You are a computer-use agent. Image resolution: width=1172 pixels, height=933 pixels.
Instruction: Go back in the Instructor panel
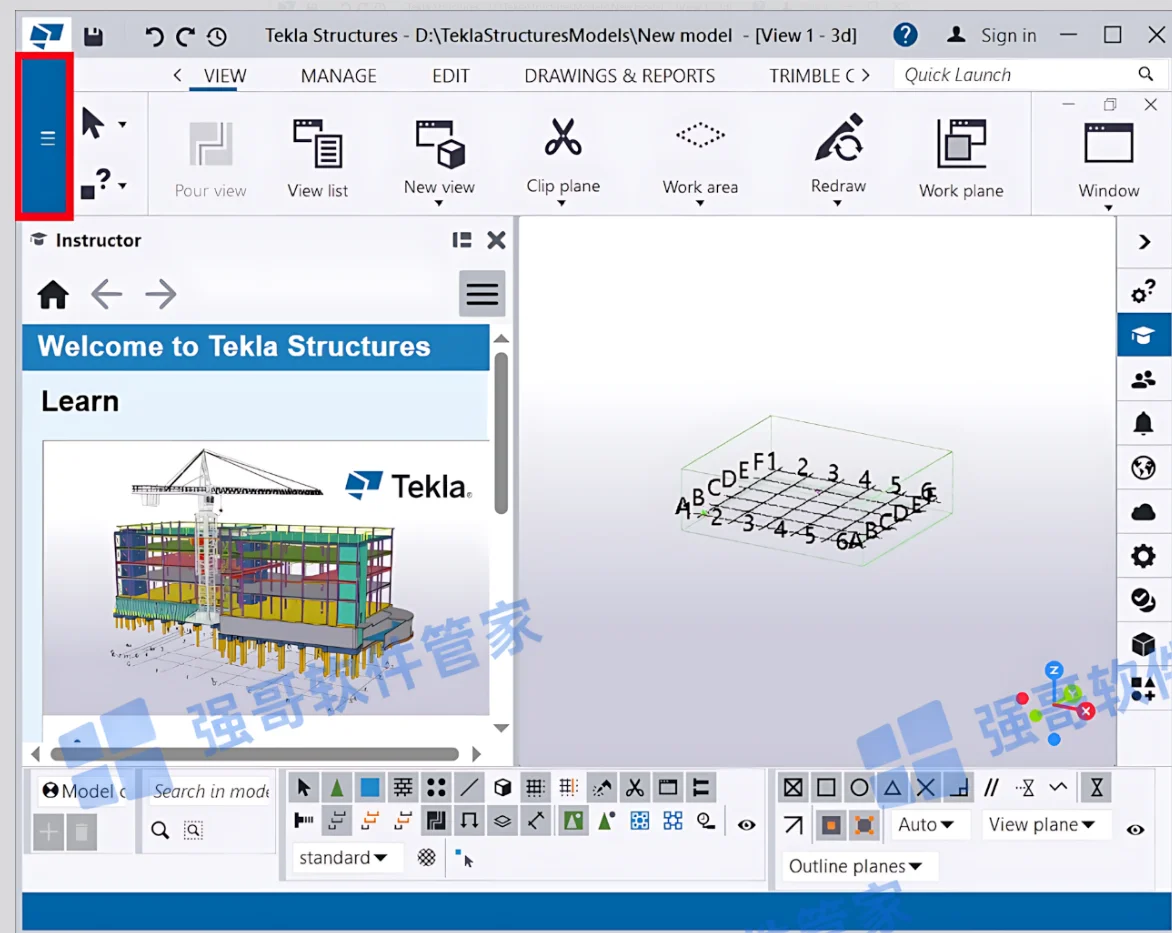point(106,295)
